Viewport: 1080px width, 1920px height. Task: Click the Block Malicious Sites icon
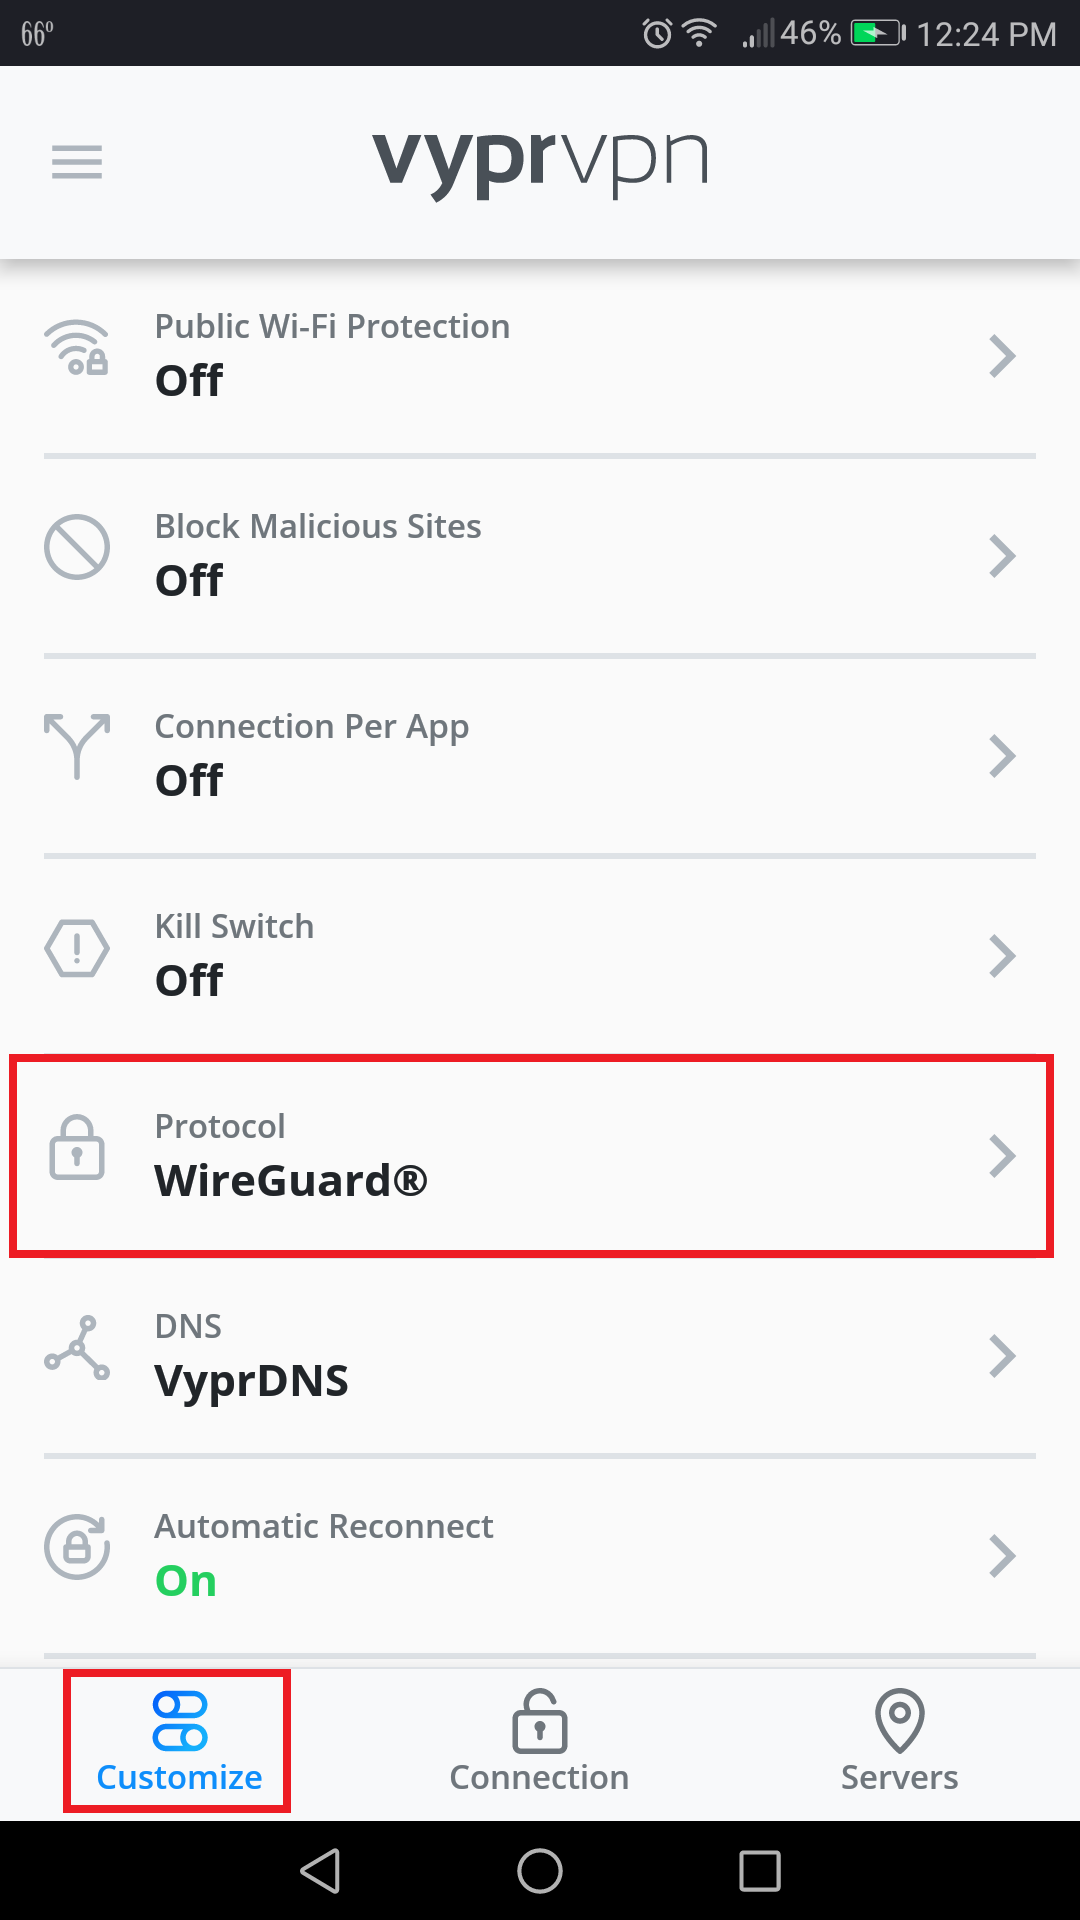pos(76,548)
